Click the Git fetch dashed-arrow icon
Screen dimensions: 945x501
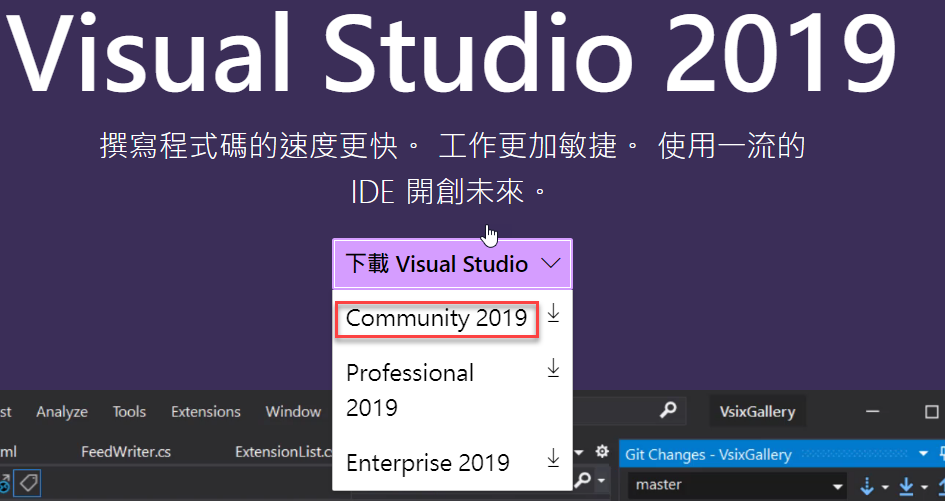[867, 485]
